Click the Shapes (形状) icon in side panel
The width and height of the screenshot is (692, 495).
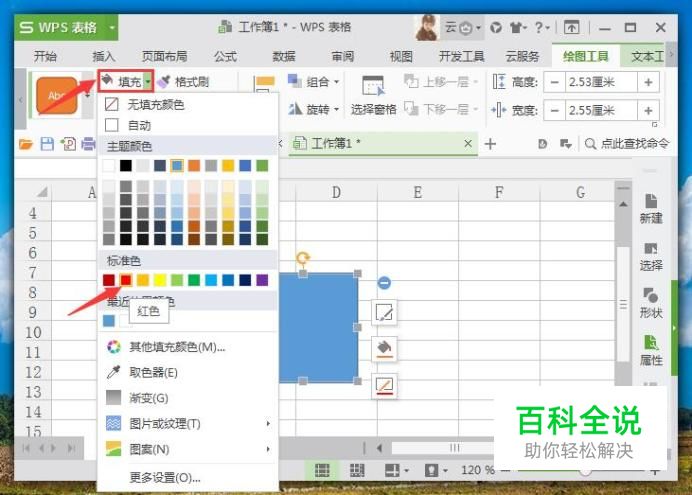[x=651, y=295]
